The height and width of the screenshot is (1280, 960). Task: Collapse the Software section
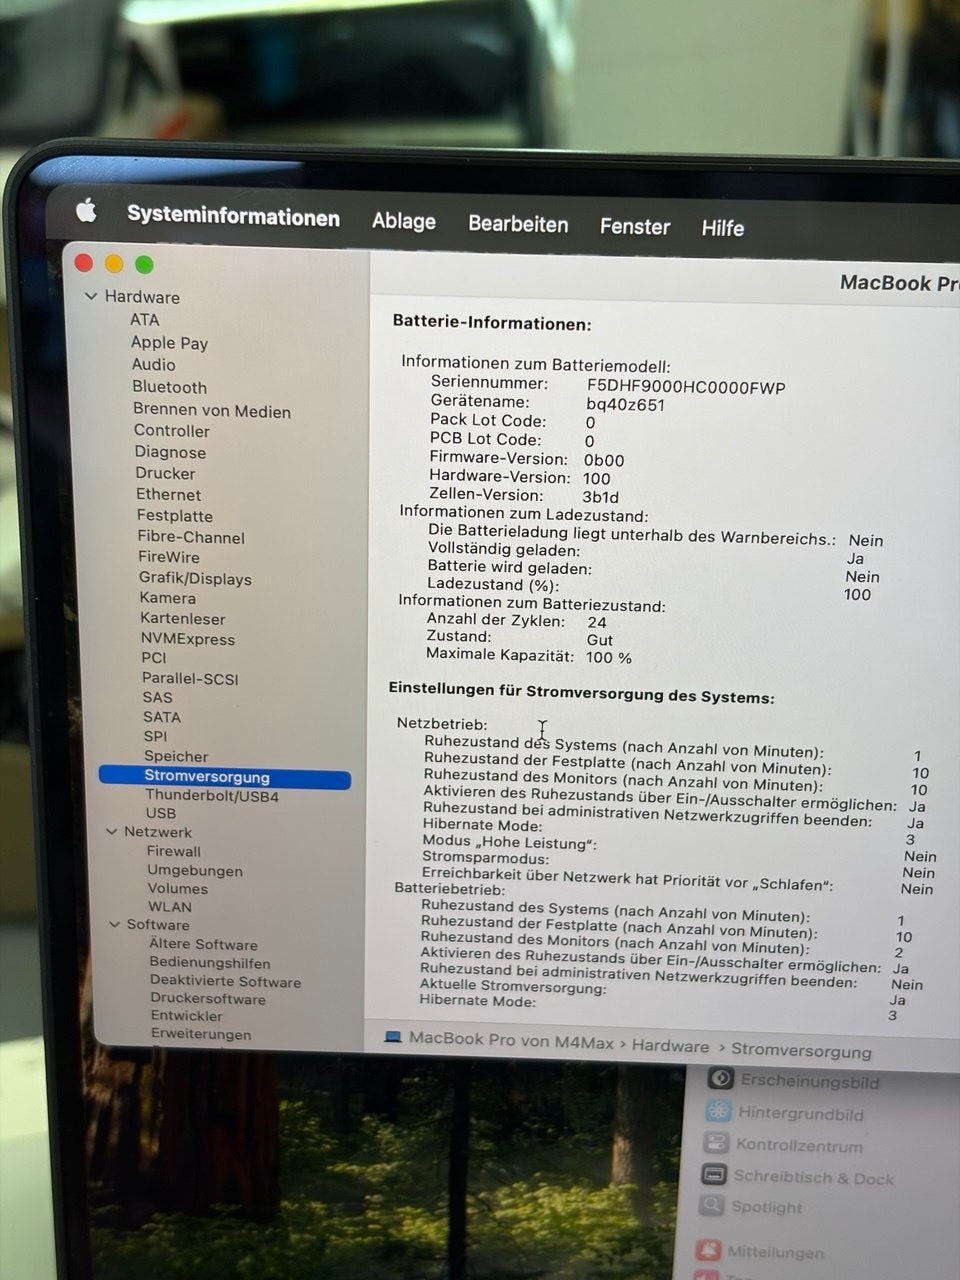114,924
